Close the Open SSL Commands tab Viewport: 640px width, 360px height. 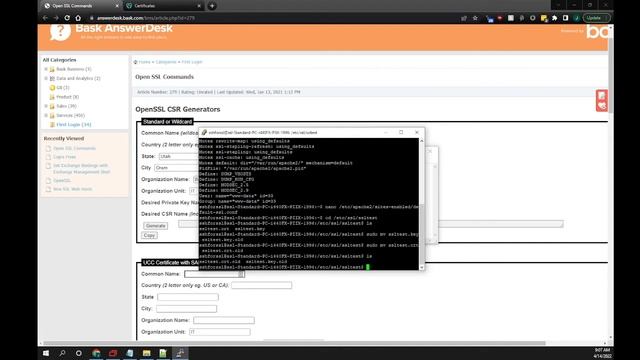[117, 6]
